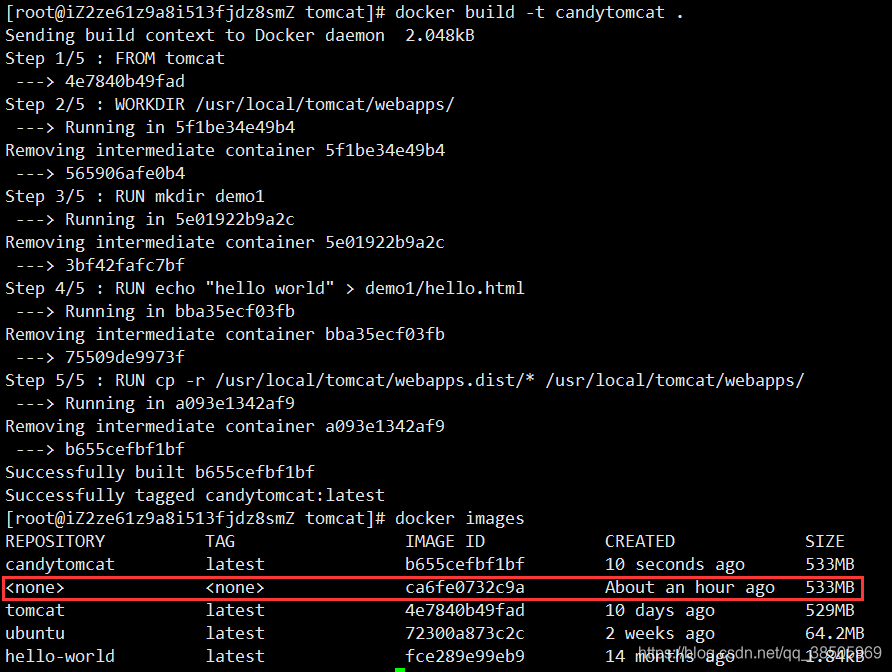Click 'ubuntu' repository name
This screenshot has width=892, height=672.
tap(35, 633)
